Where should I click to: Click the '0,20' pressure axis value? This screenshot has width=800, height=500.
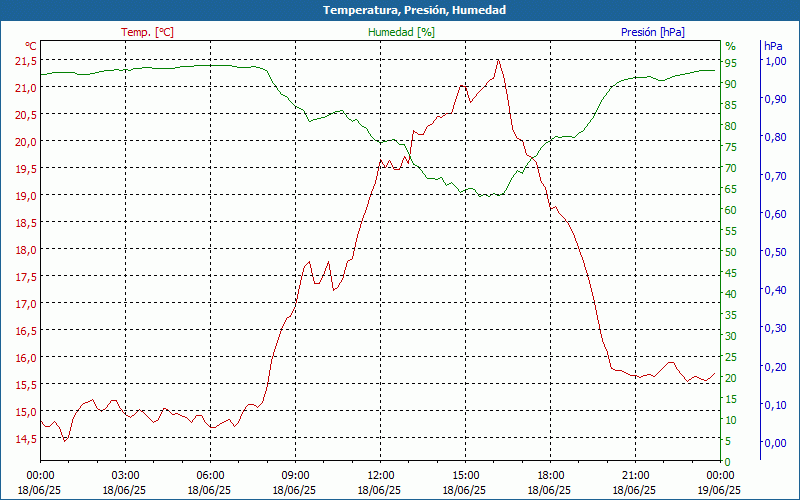pyautogui.click(x=776, y=367)
